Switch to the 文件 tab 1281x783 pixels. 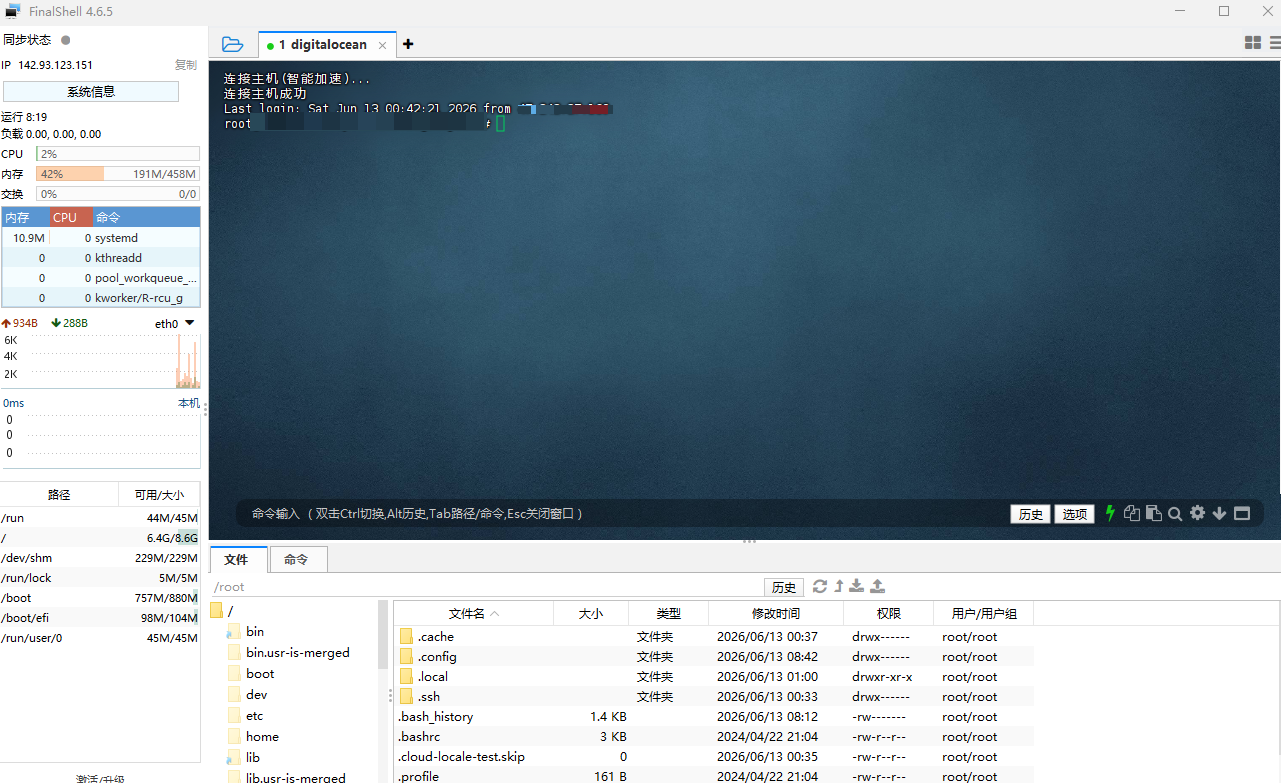pos(238,559)
